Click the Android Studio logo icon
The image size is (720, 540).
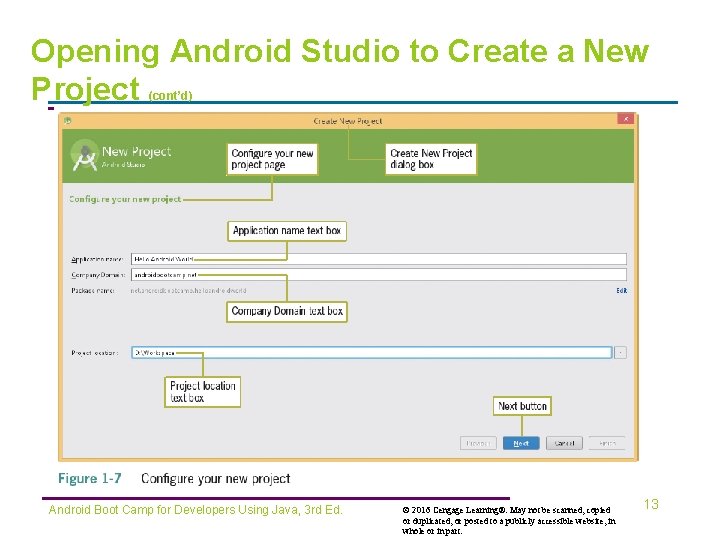pos(84,156)
